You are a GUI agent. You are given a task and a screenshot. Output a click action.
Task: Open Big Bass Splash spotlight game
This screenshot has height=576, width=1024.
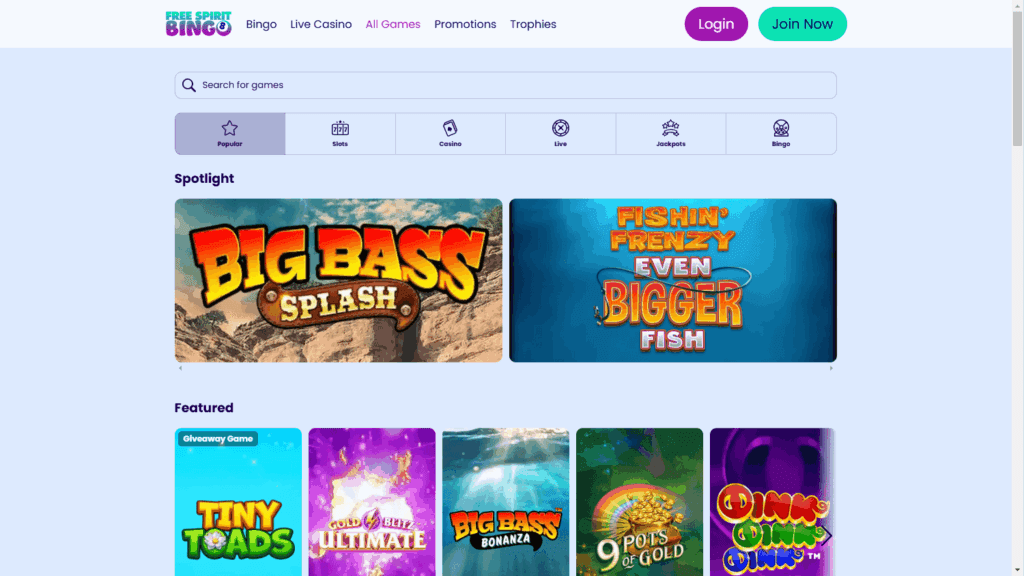click(x=338, y=280)
